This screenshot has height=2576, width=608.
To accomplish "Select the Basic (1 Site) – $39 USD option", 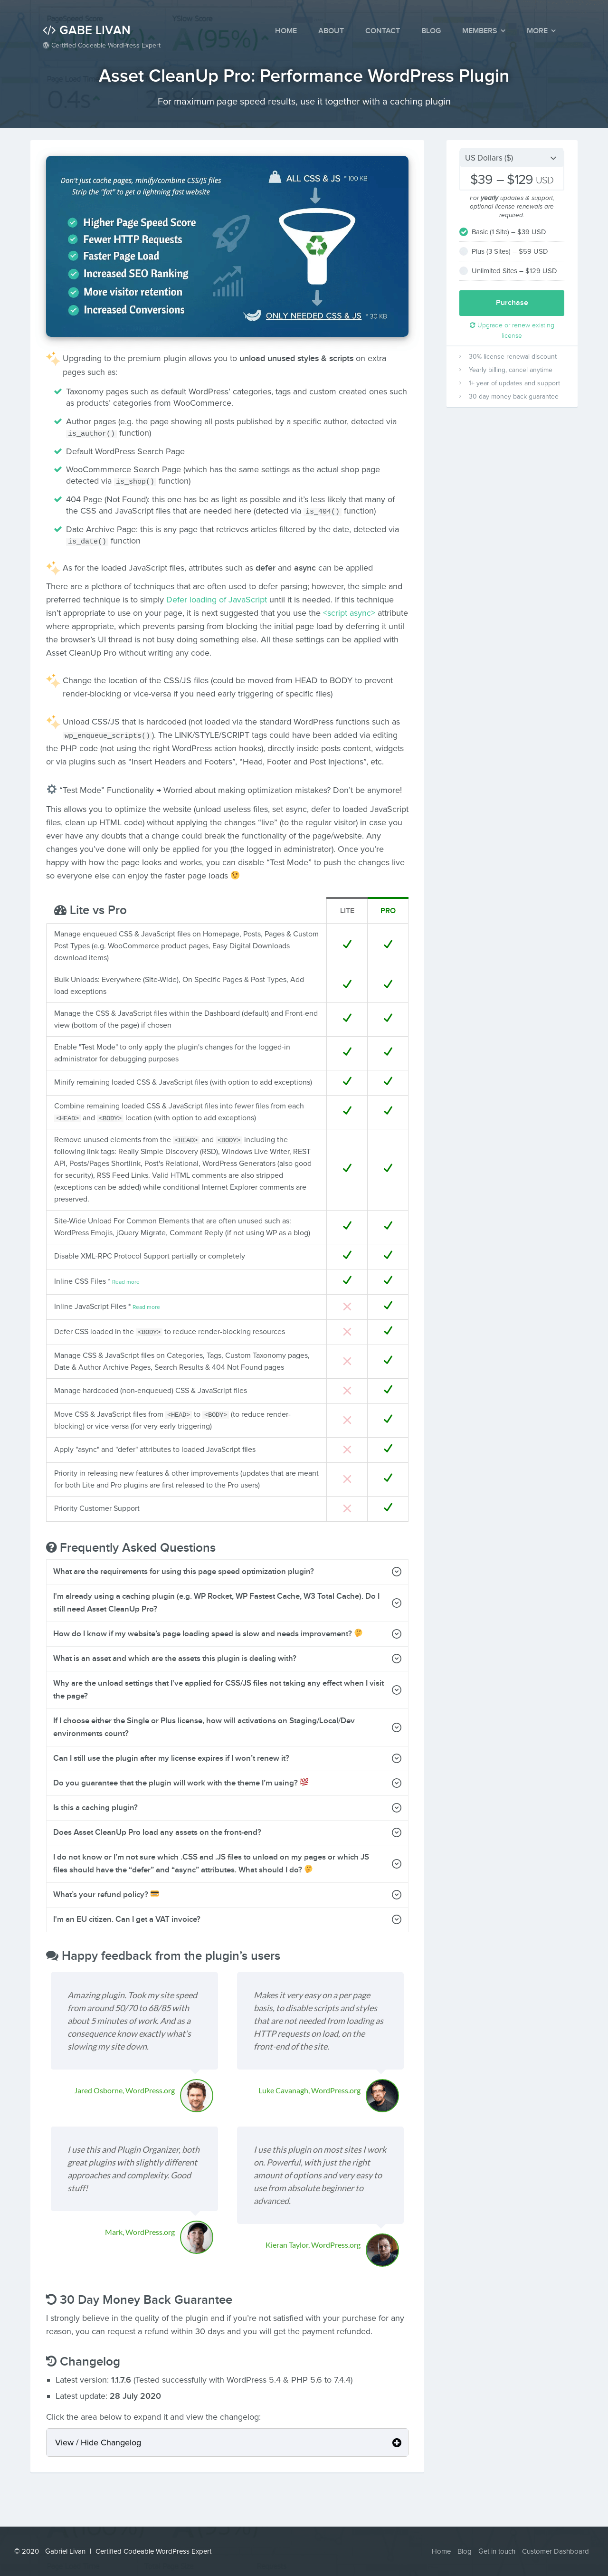I will click(x=502, y=232).
